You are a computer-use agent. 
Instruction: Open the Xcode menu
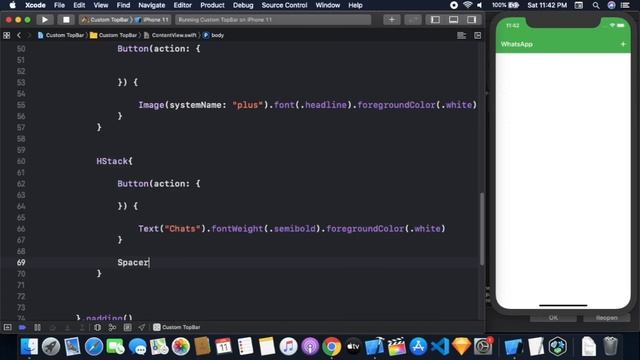pyautogui.click(x=35, y=5)
